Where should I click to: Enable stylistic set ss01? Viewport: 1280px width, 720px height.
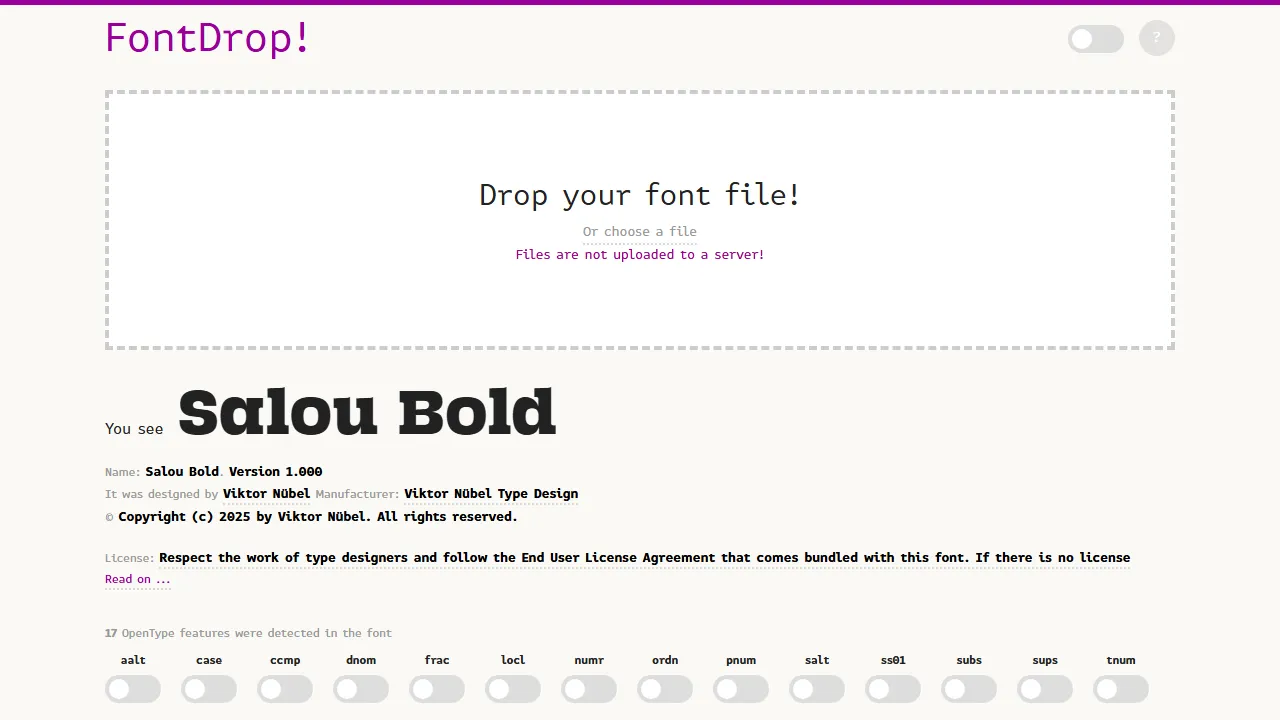tap(893, 689)
